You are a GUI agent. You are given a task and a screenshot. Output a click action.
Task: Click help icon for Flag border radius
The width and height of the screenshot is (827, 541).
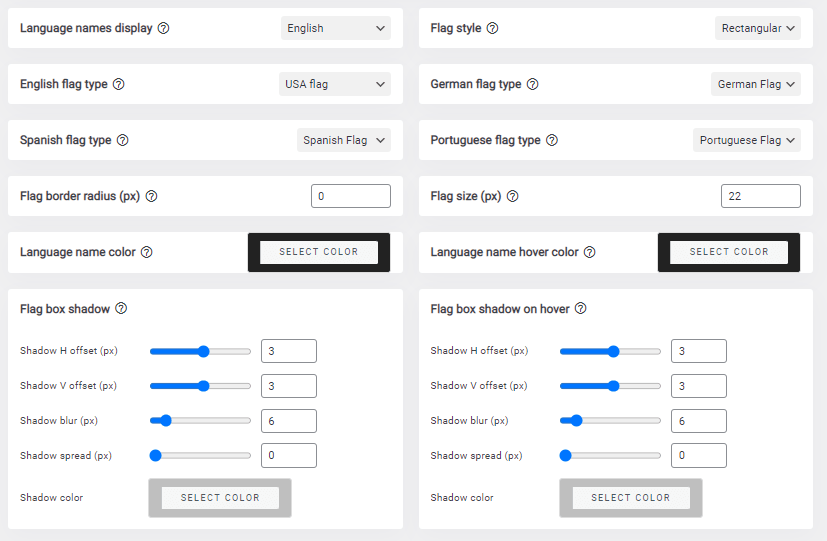151,196
